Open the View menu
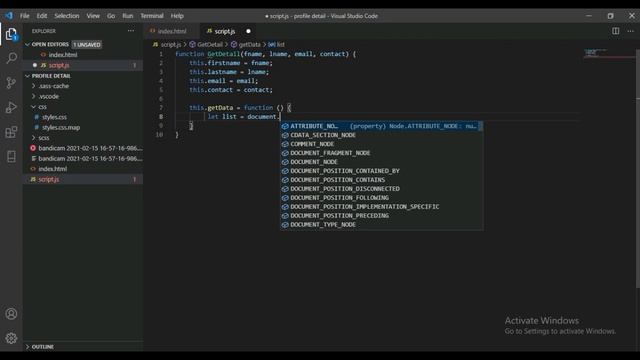This screenshot has height=360, width=640. point(93,16)
